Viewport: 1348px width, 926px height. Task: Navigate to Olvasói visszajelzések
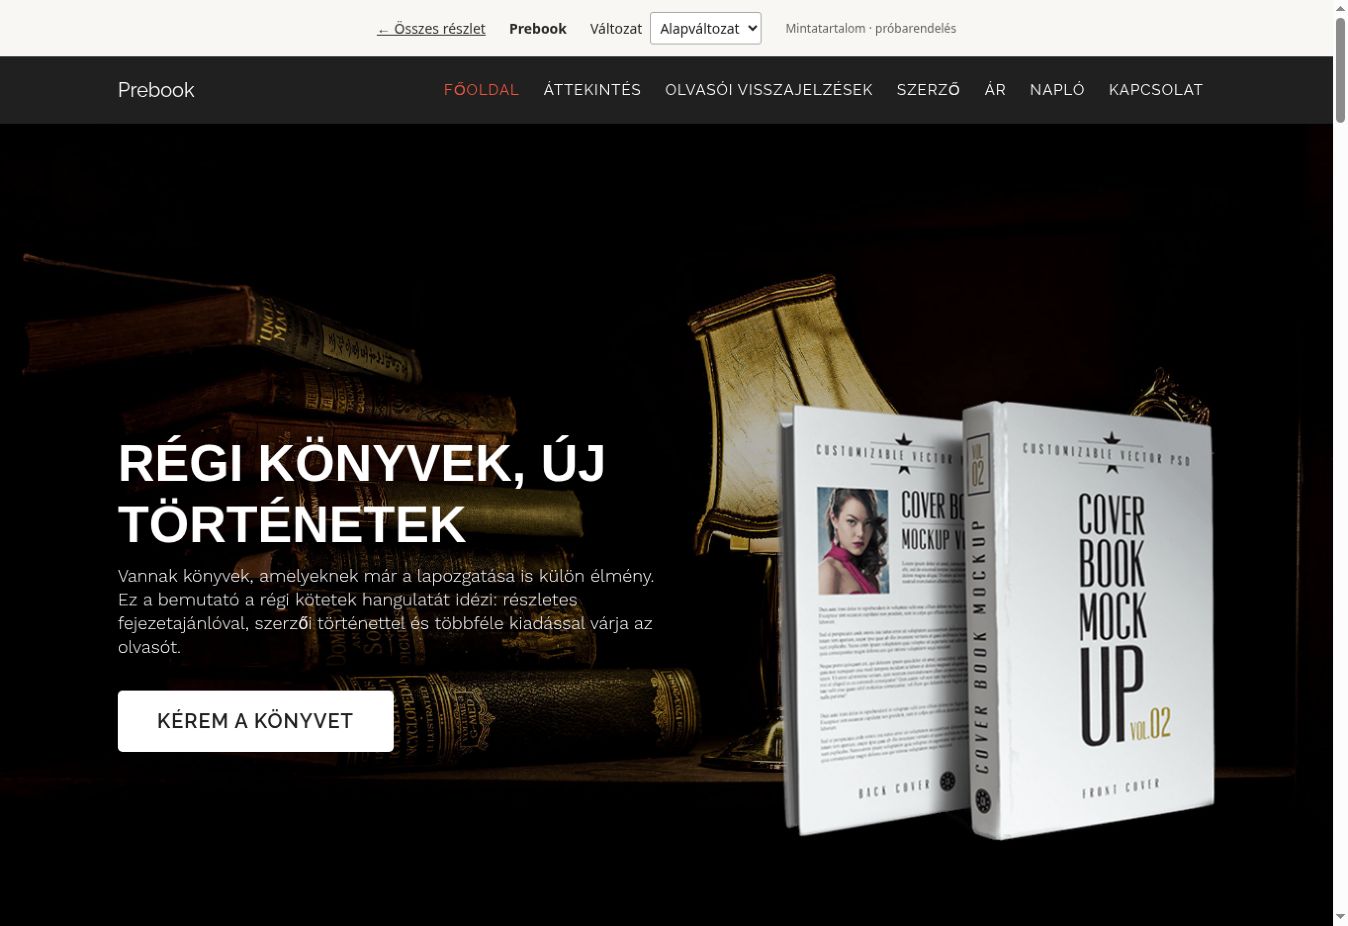[x=769, y=90]
